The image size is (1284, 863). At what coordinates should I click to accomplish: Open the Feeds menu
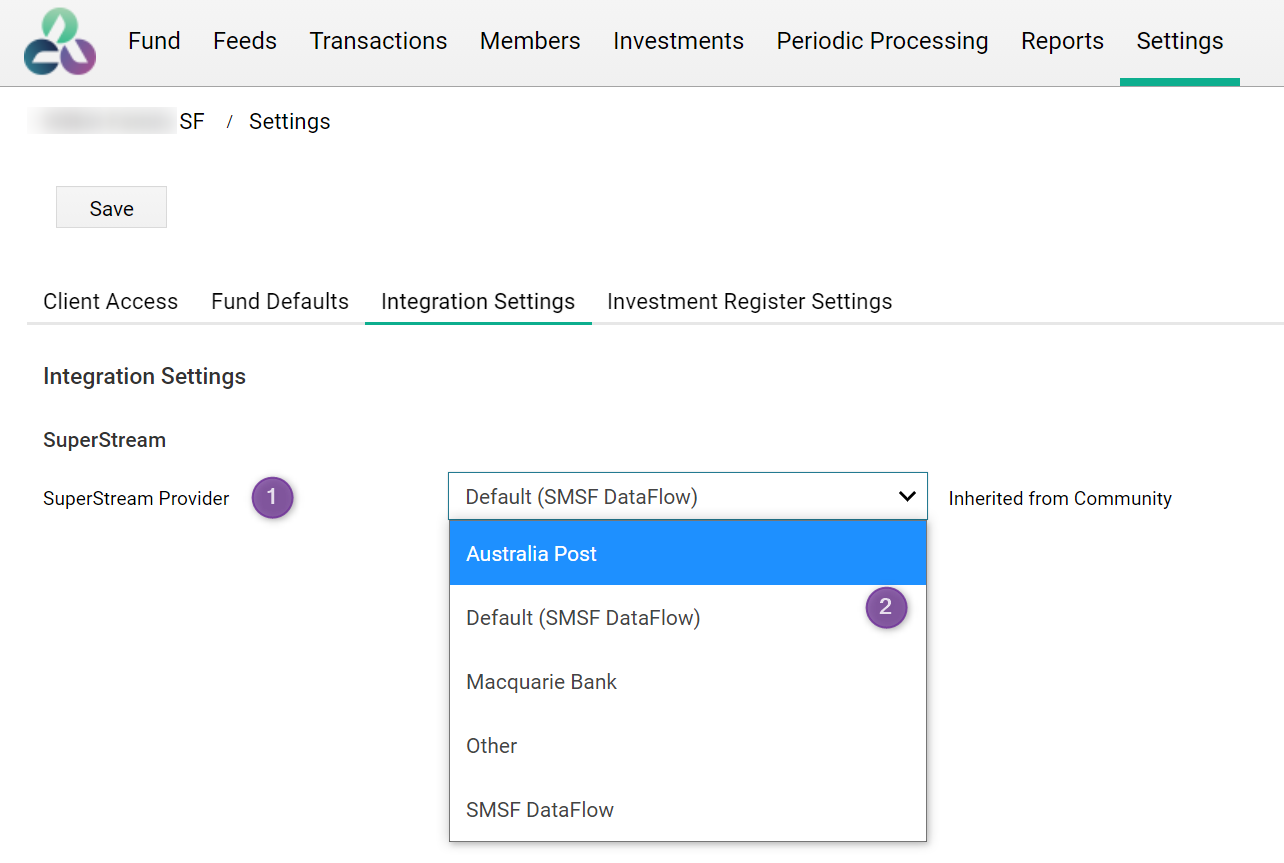pyautogui.click(x=245, y=41)
